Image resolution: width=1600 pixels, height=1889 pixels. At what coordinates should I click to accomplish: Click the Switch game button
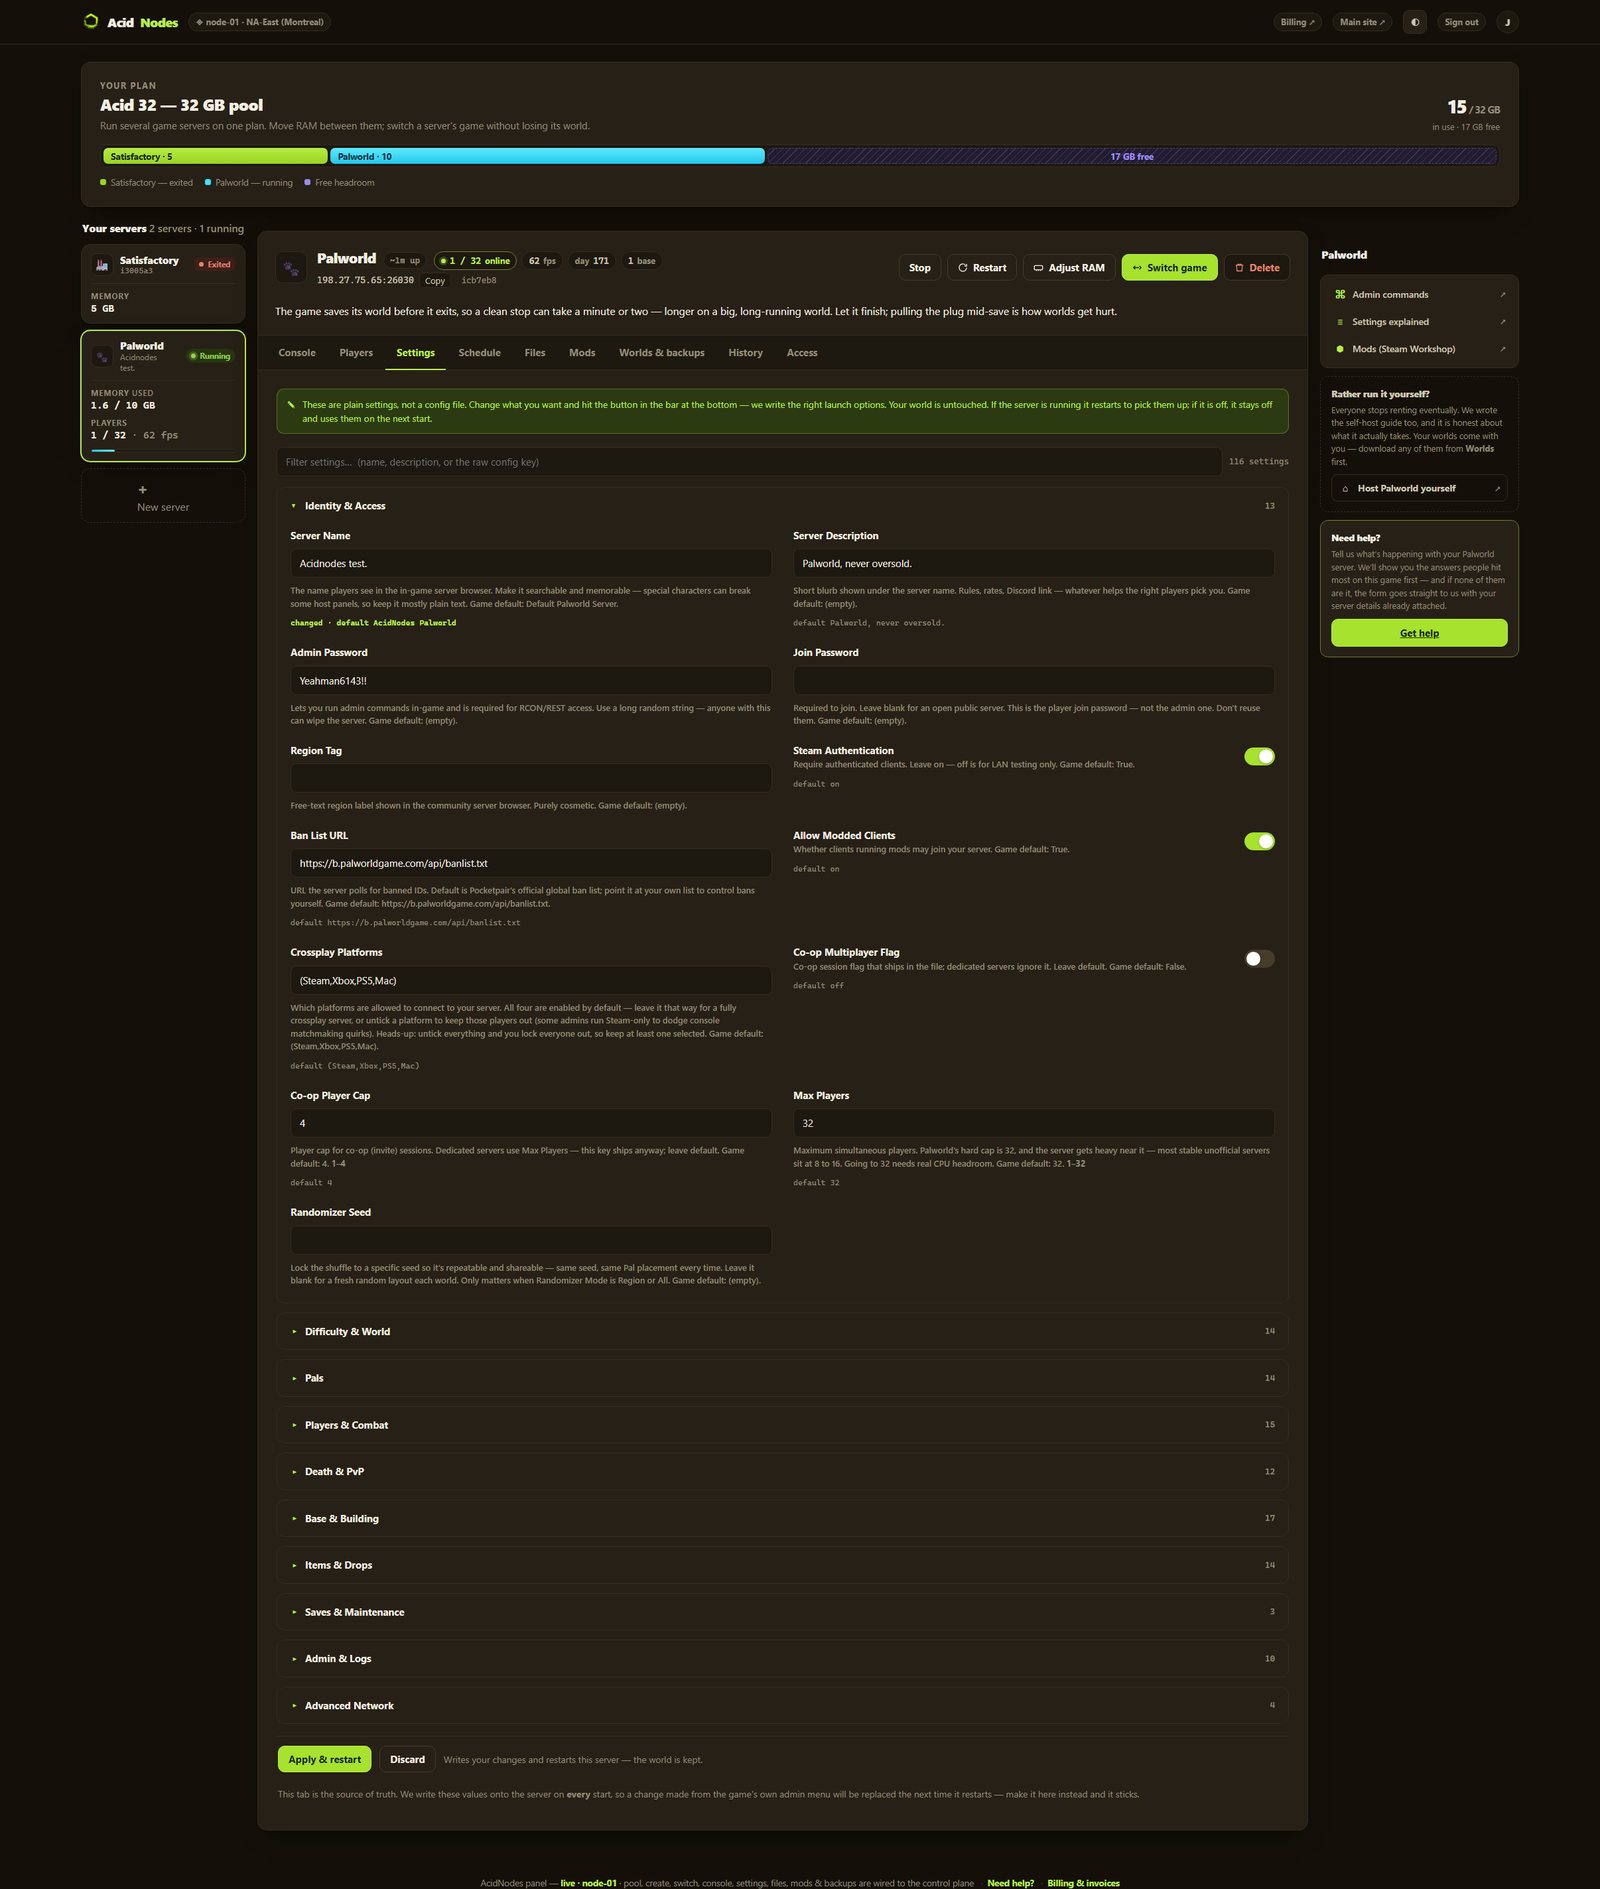click(1170, 268)
